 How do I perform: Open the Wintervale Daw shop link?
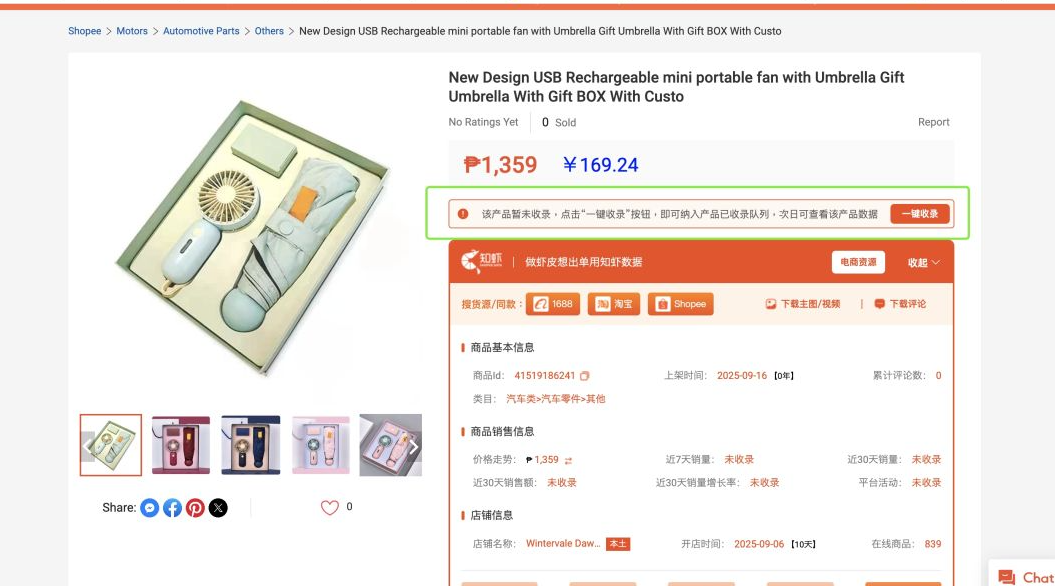point(563,544)
